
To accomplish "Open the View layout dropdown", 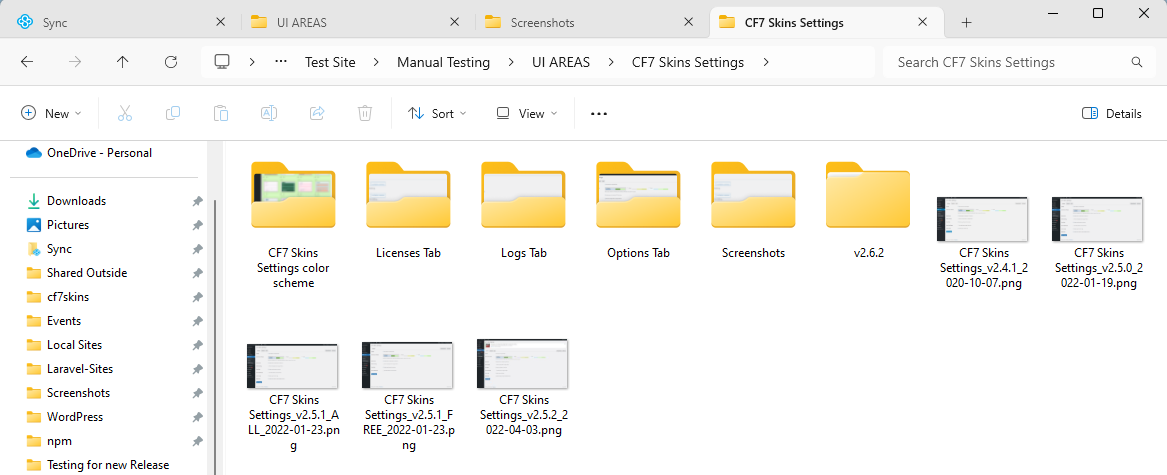I will [527, 113].
